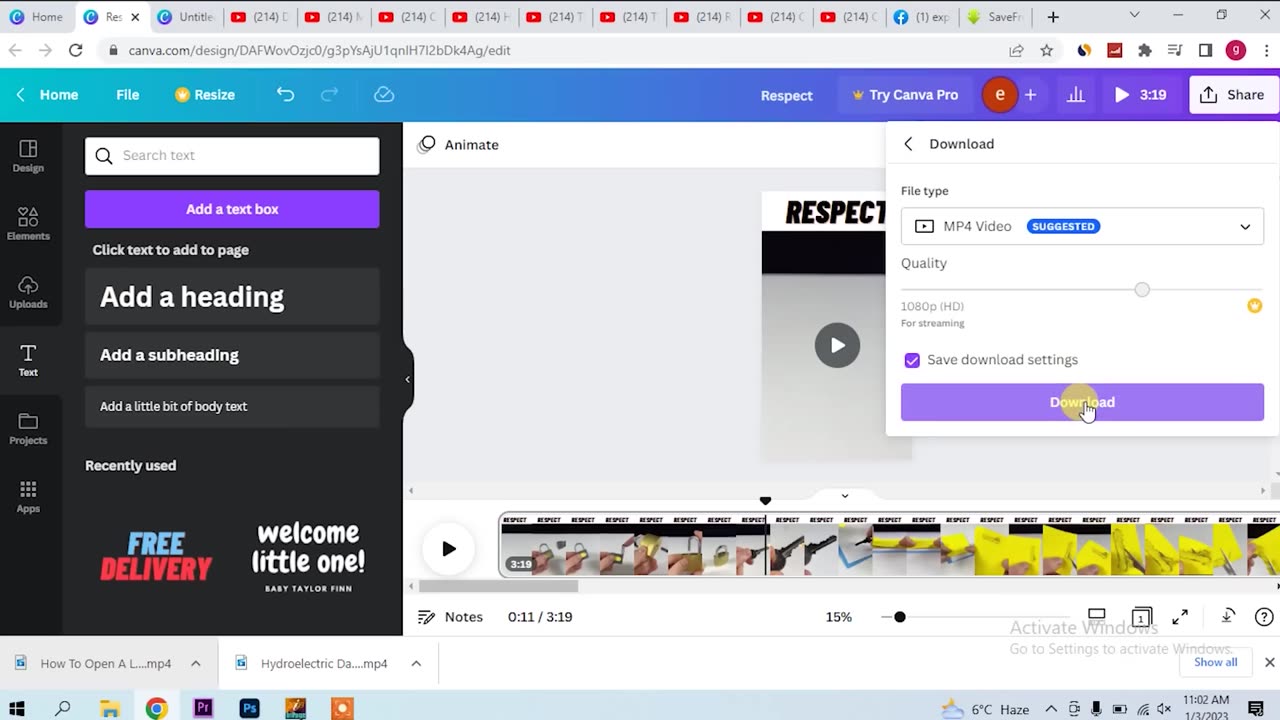The width and height of the screenshot is (1280, 720).
Task: Click the page count icon
Action: click(x=1141, y=617)
